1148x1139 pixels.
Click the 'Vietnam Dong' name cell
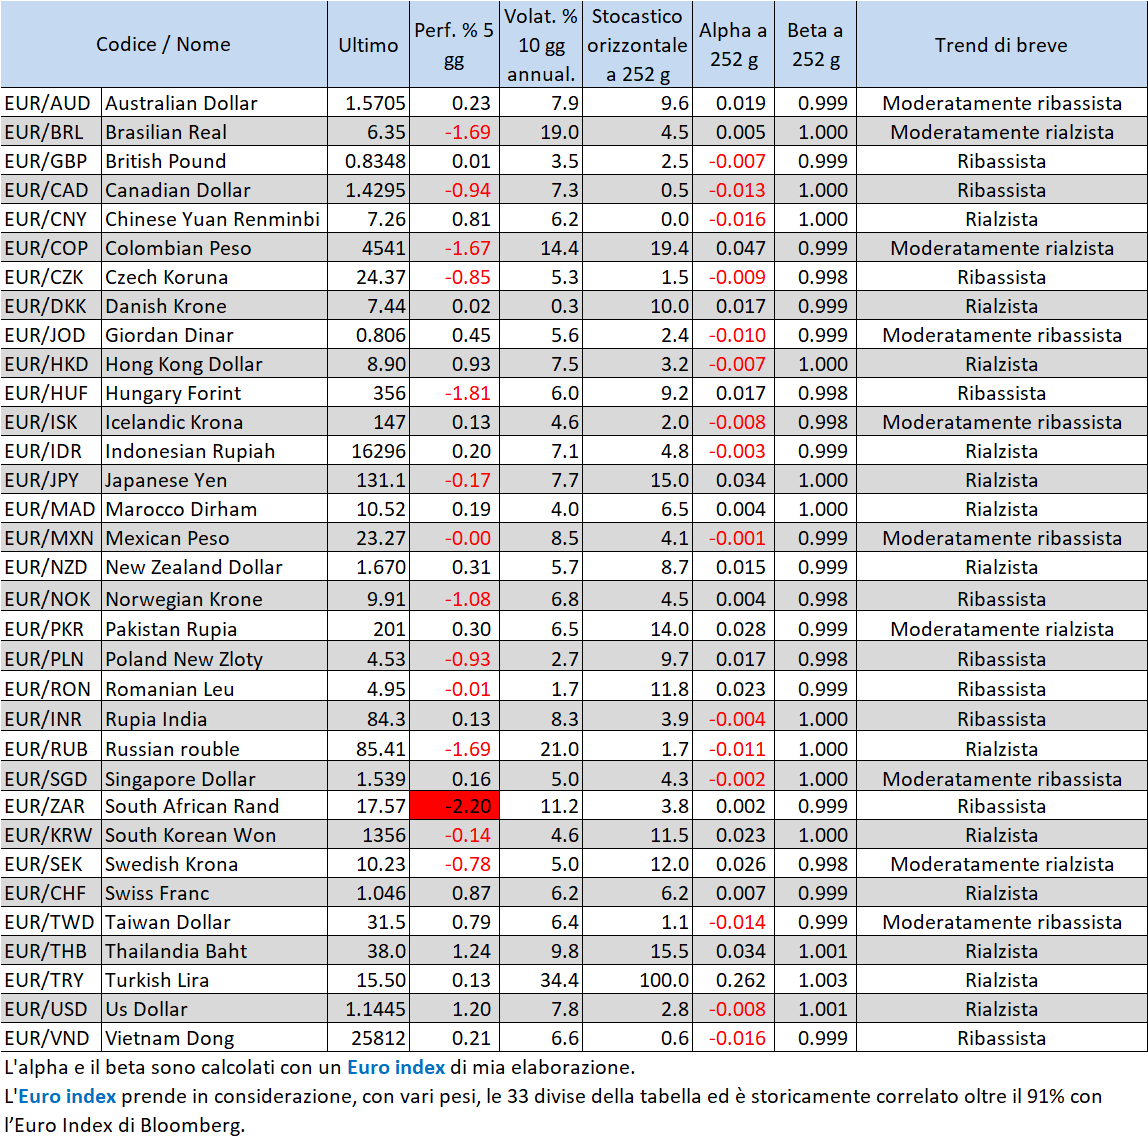pos(215,1038)
